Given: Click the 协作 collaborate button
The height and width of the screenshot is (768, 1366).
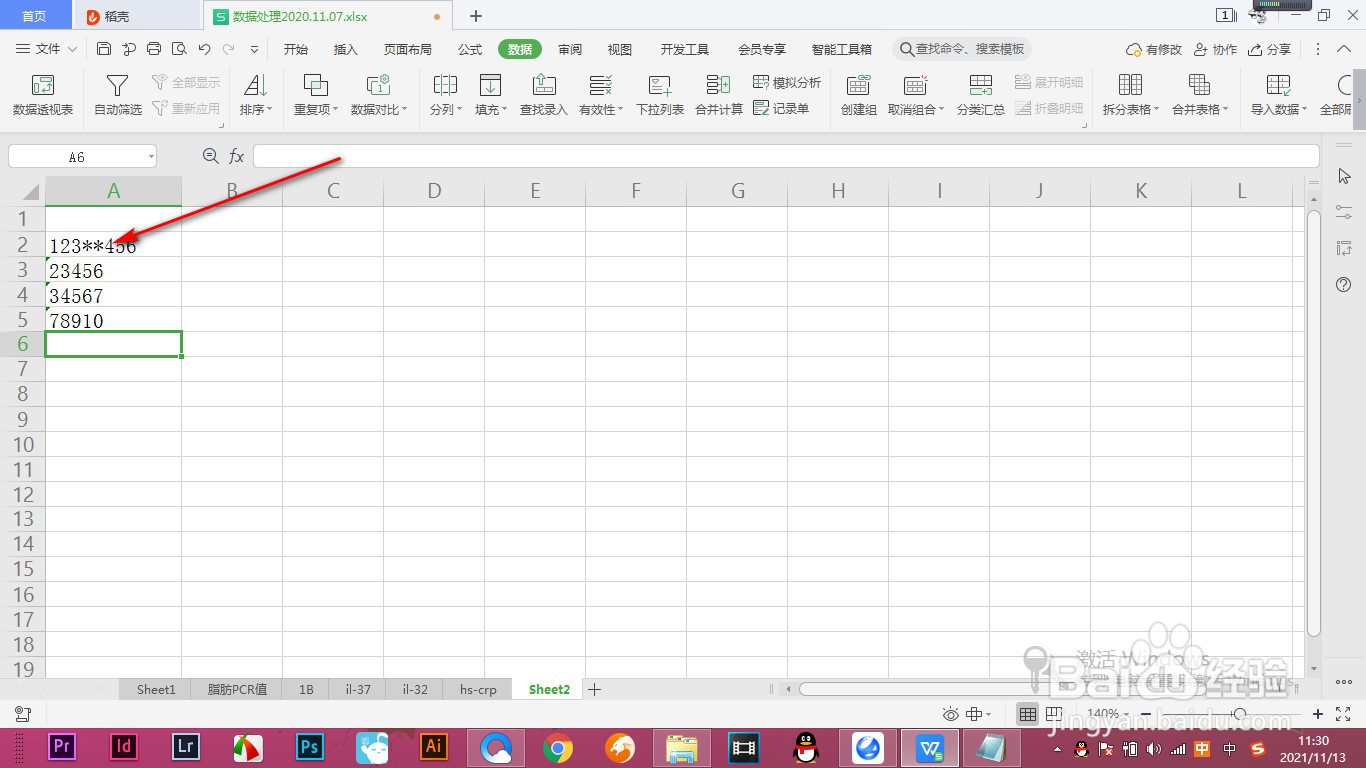Looking at the screenshot, I should (1215, 49).
